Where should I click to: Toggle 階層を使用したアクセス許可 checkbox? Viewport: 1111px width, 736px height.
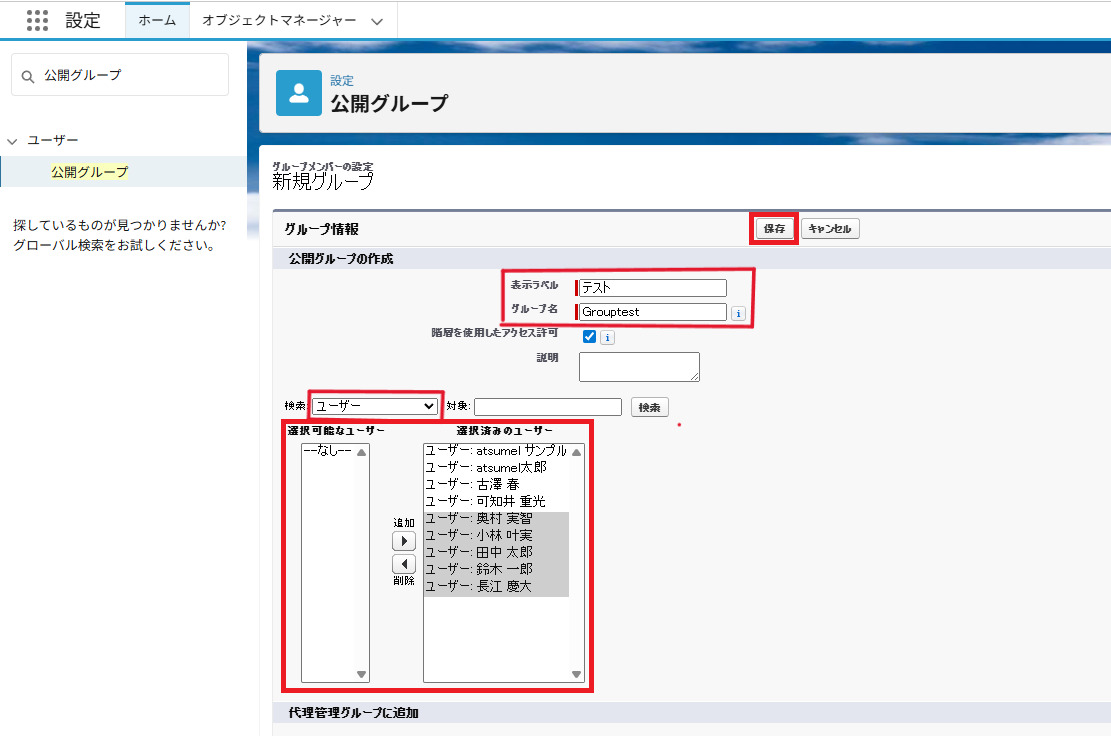click(589, 337)
